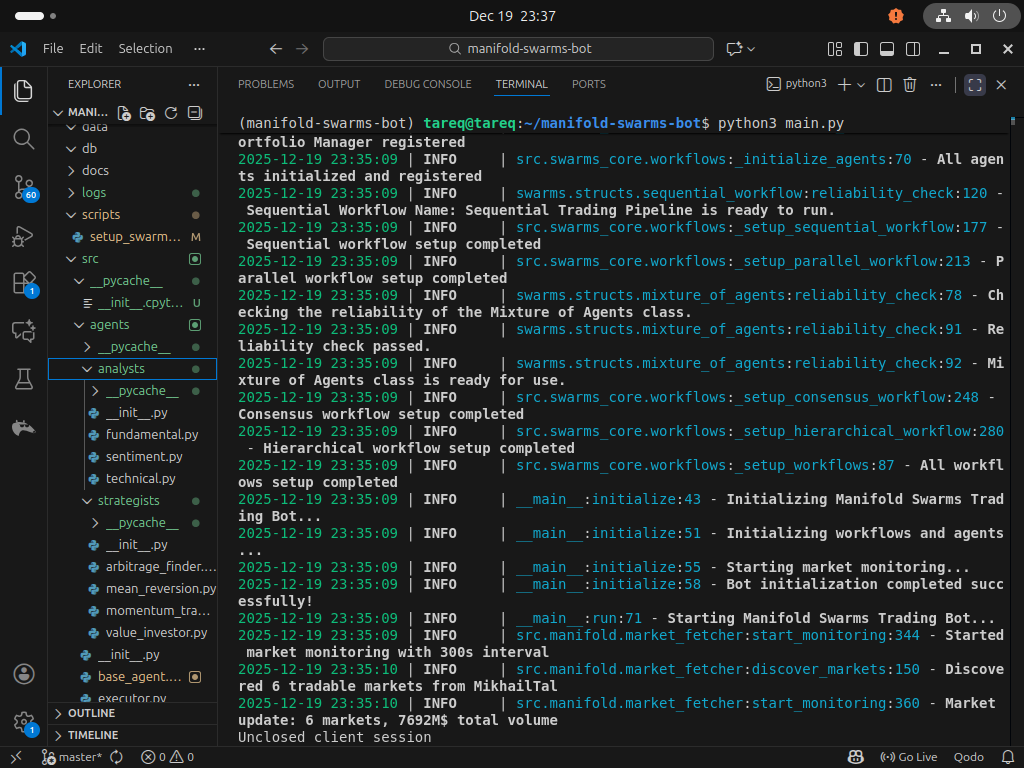Screen dimensions: 1024x768
Task: Open the Explorer view in activity bar
Action: click(24, 91)
